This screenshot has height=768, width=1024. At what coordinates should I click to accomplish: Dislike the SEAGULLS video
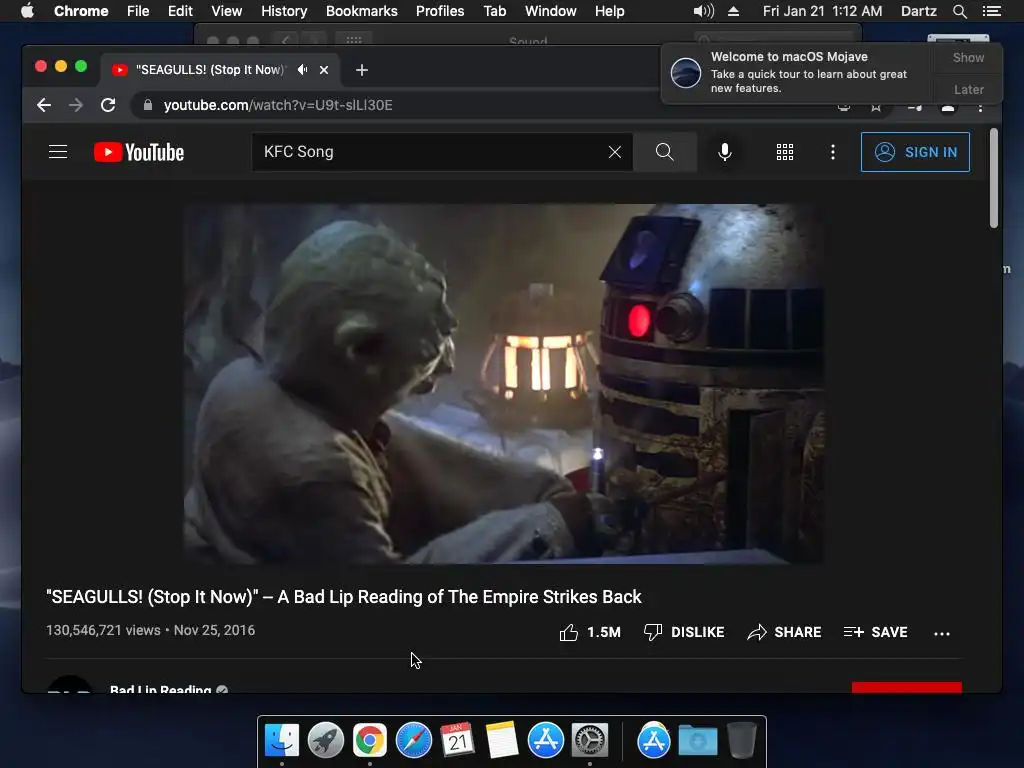684,632
